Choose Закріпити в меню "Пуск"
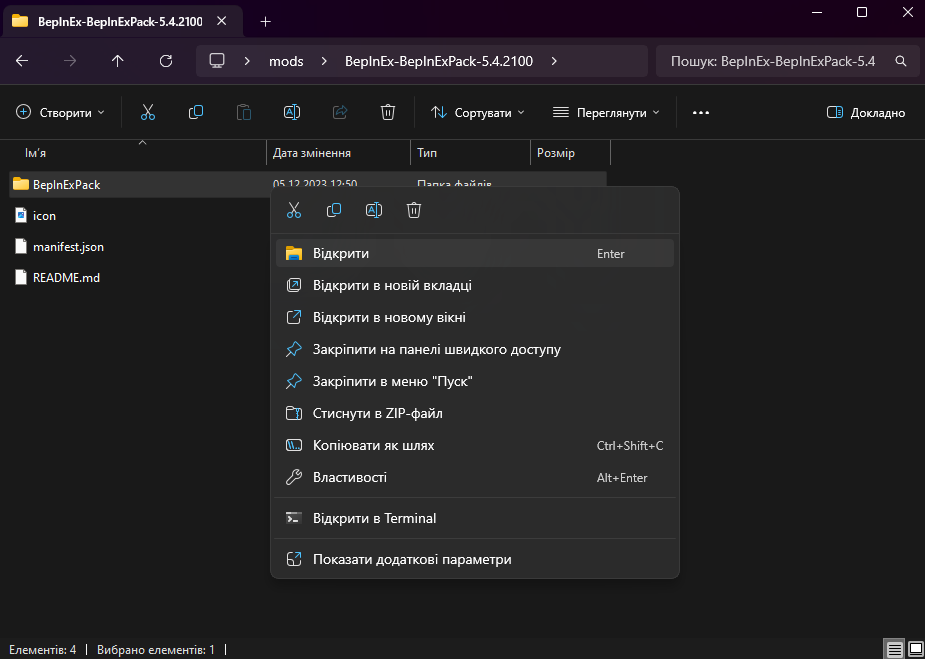This screenshot has width=925, height=659. pyautogui.click(x=475, y=381)
